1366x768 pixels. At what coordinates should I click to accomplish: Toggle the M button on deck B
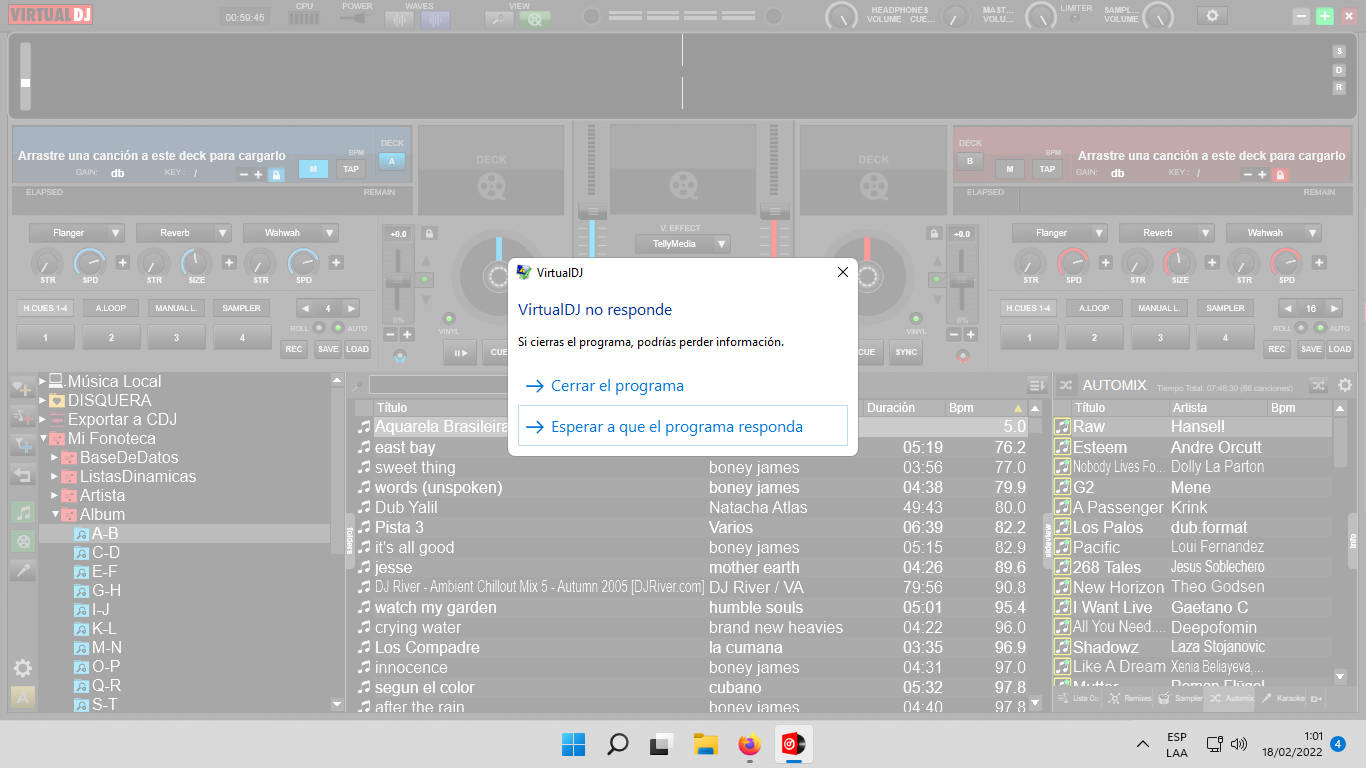pyautogui.click(x=1010, y=168)
